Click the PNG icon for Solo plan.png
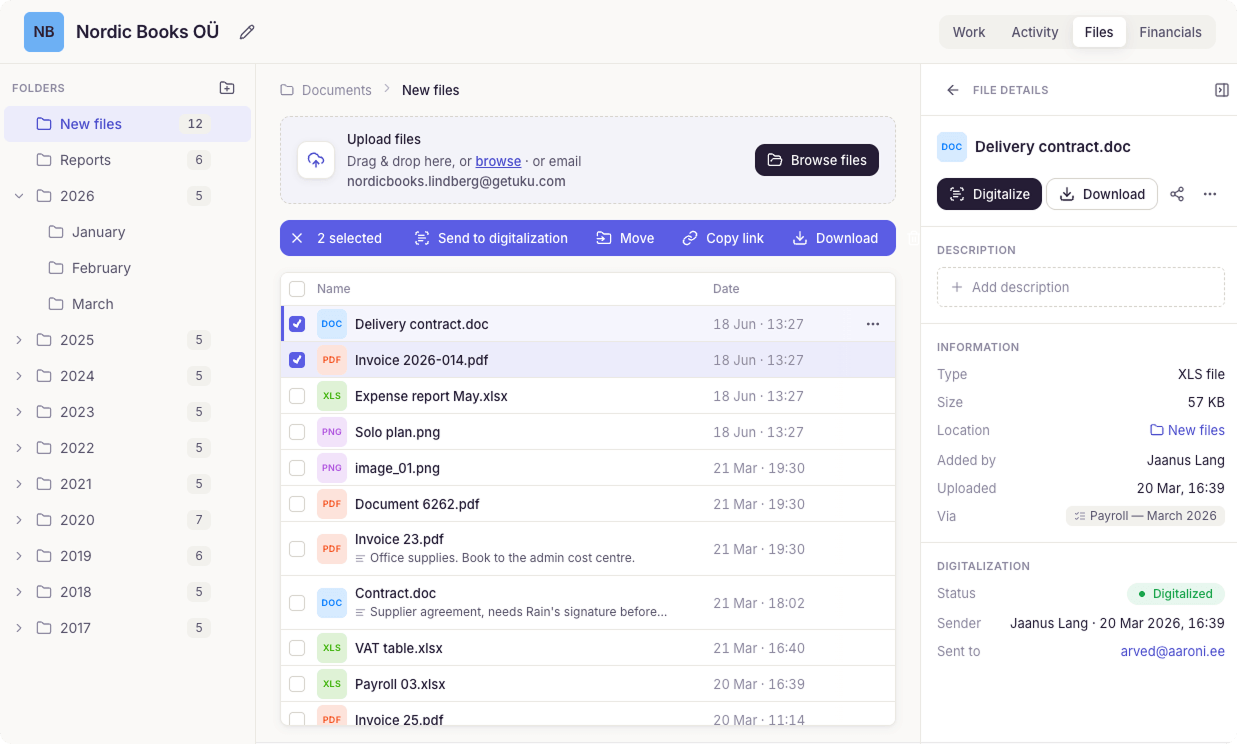The image size is (1237, 744). coord(332,432)
